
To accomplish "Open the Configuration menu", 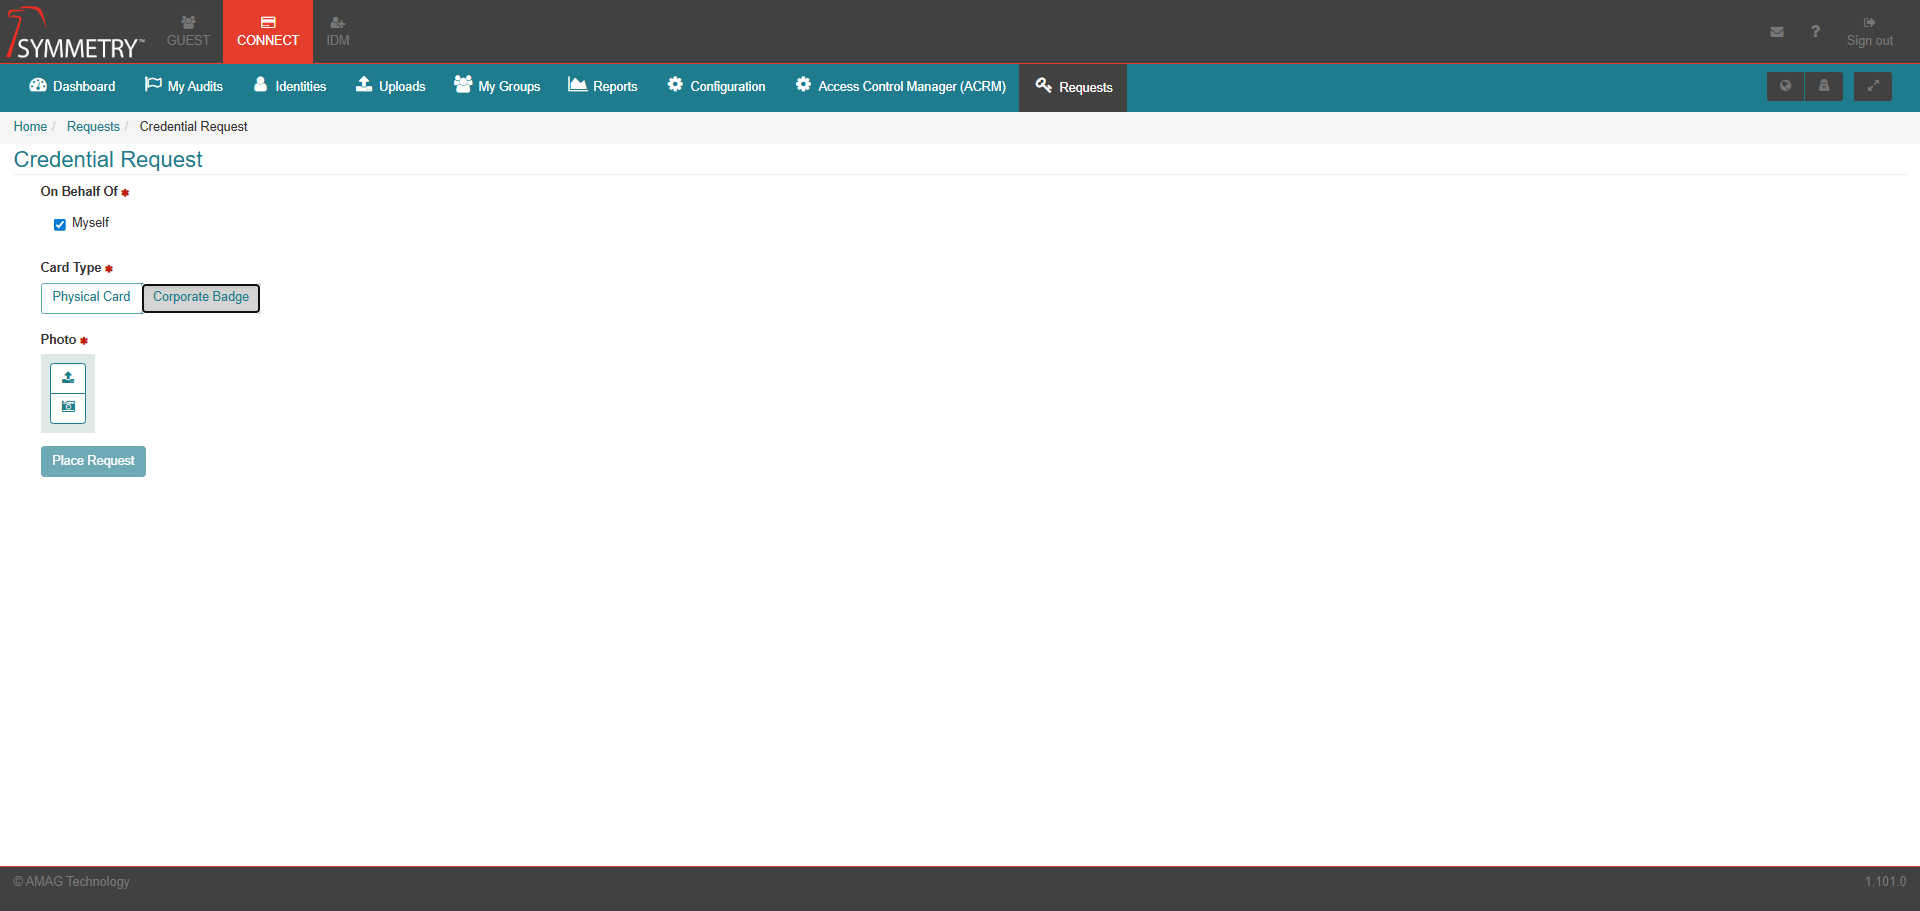I will point(716,87).
